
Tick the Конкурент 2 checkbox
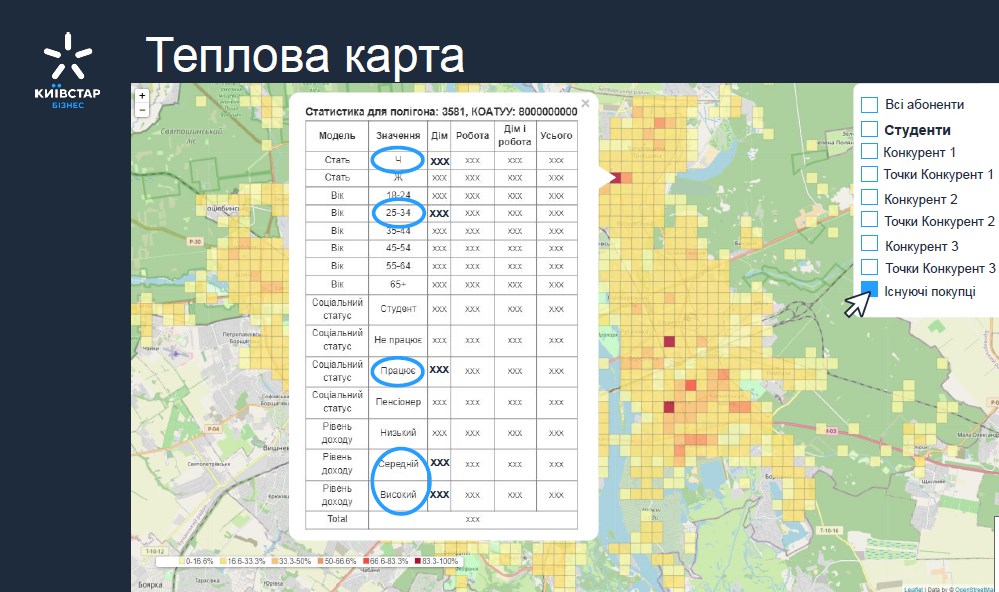point(870,198)
